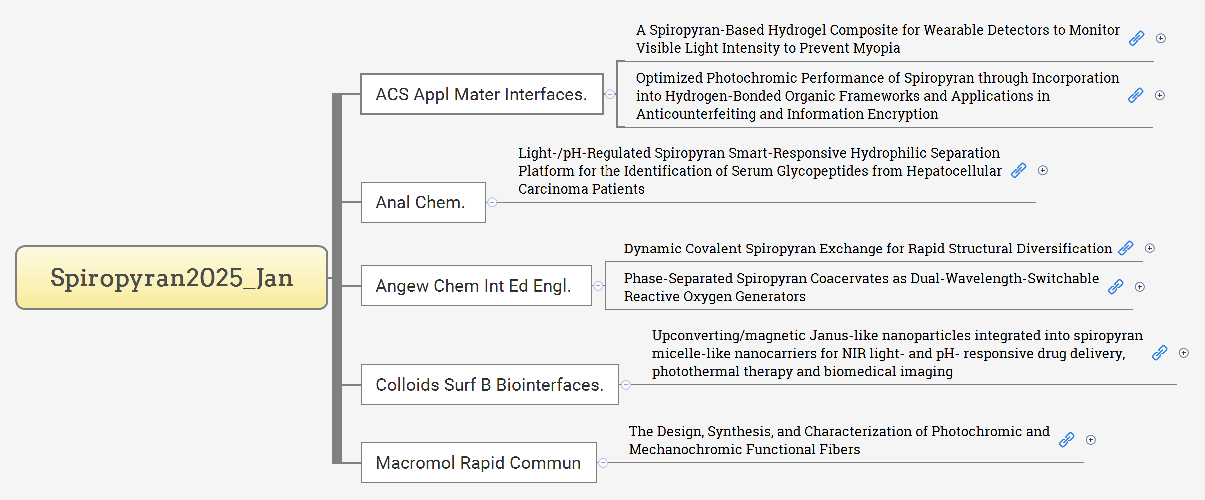Open link icon for Mechanochromic Functional Fibers paper
1205x500 pixels.
click(1066, 439)
